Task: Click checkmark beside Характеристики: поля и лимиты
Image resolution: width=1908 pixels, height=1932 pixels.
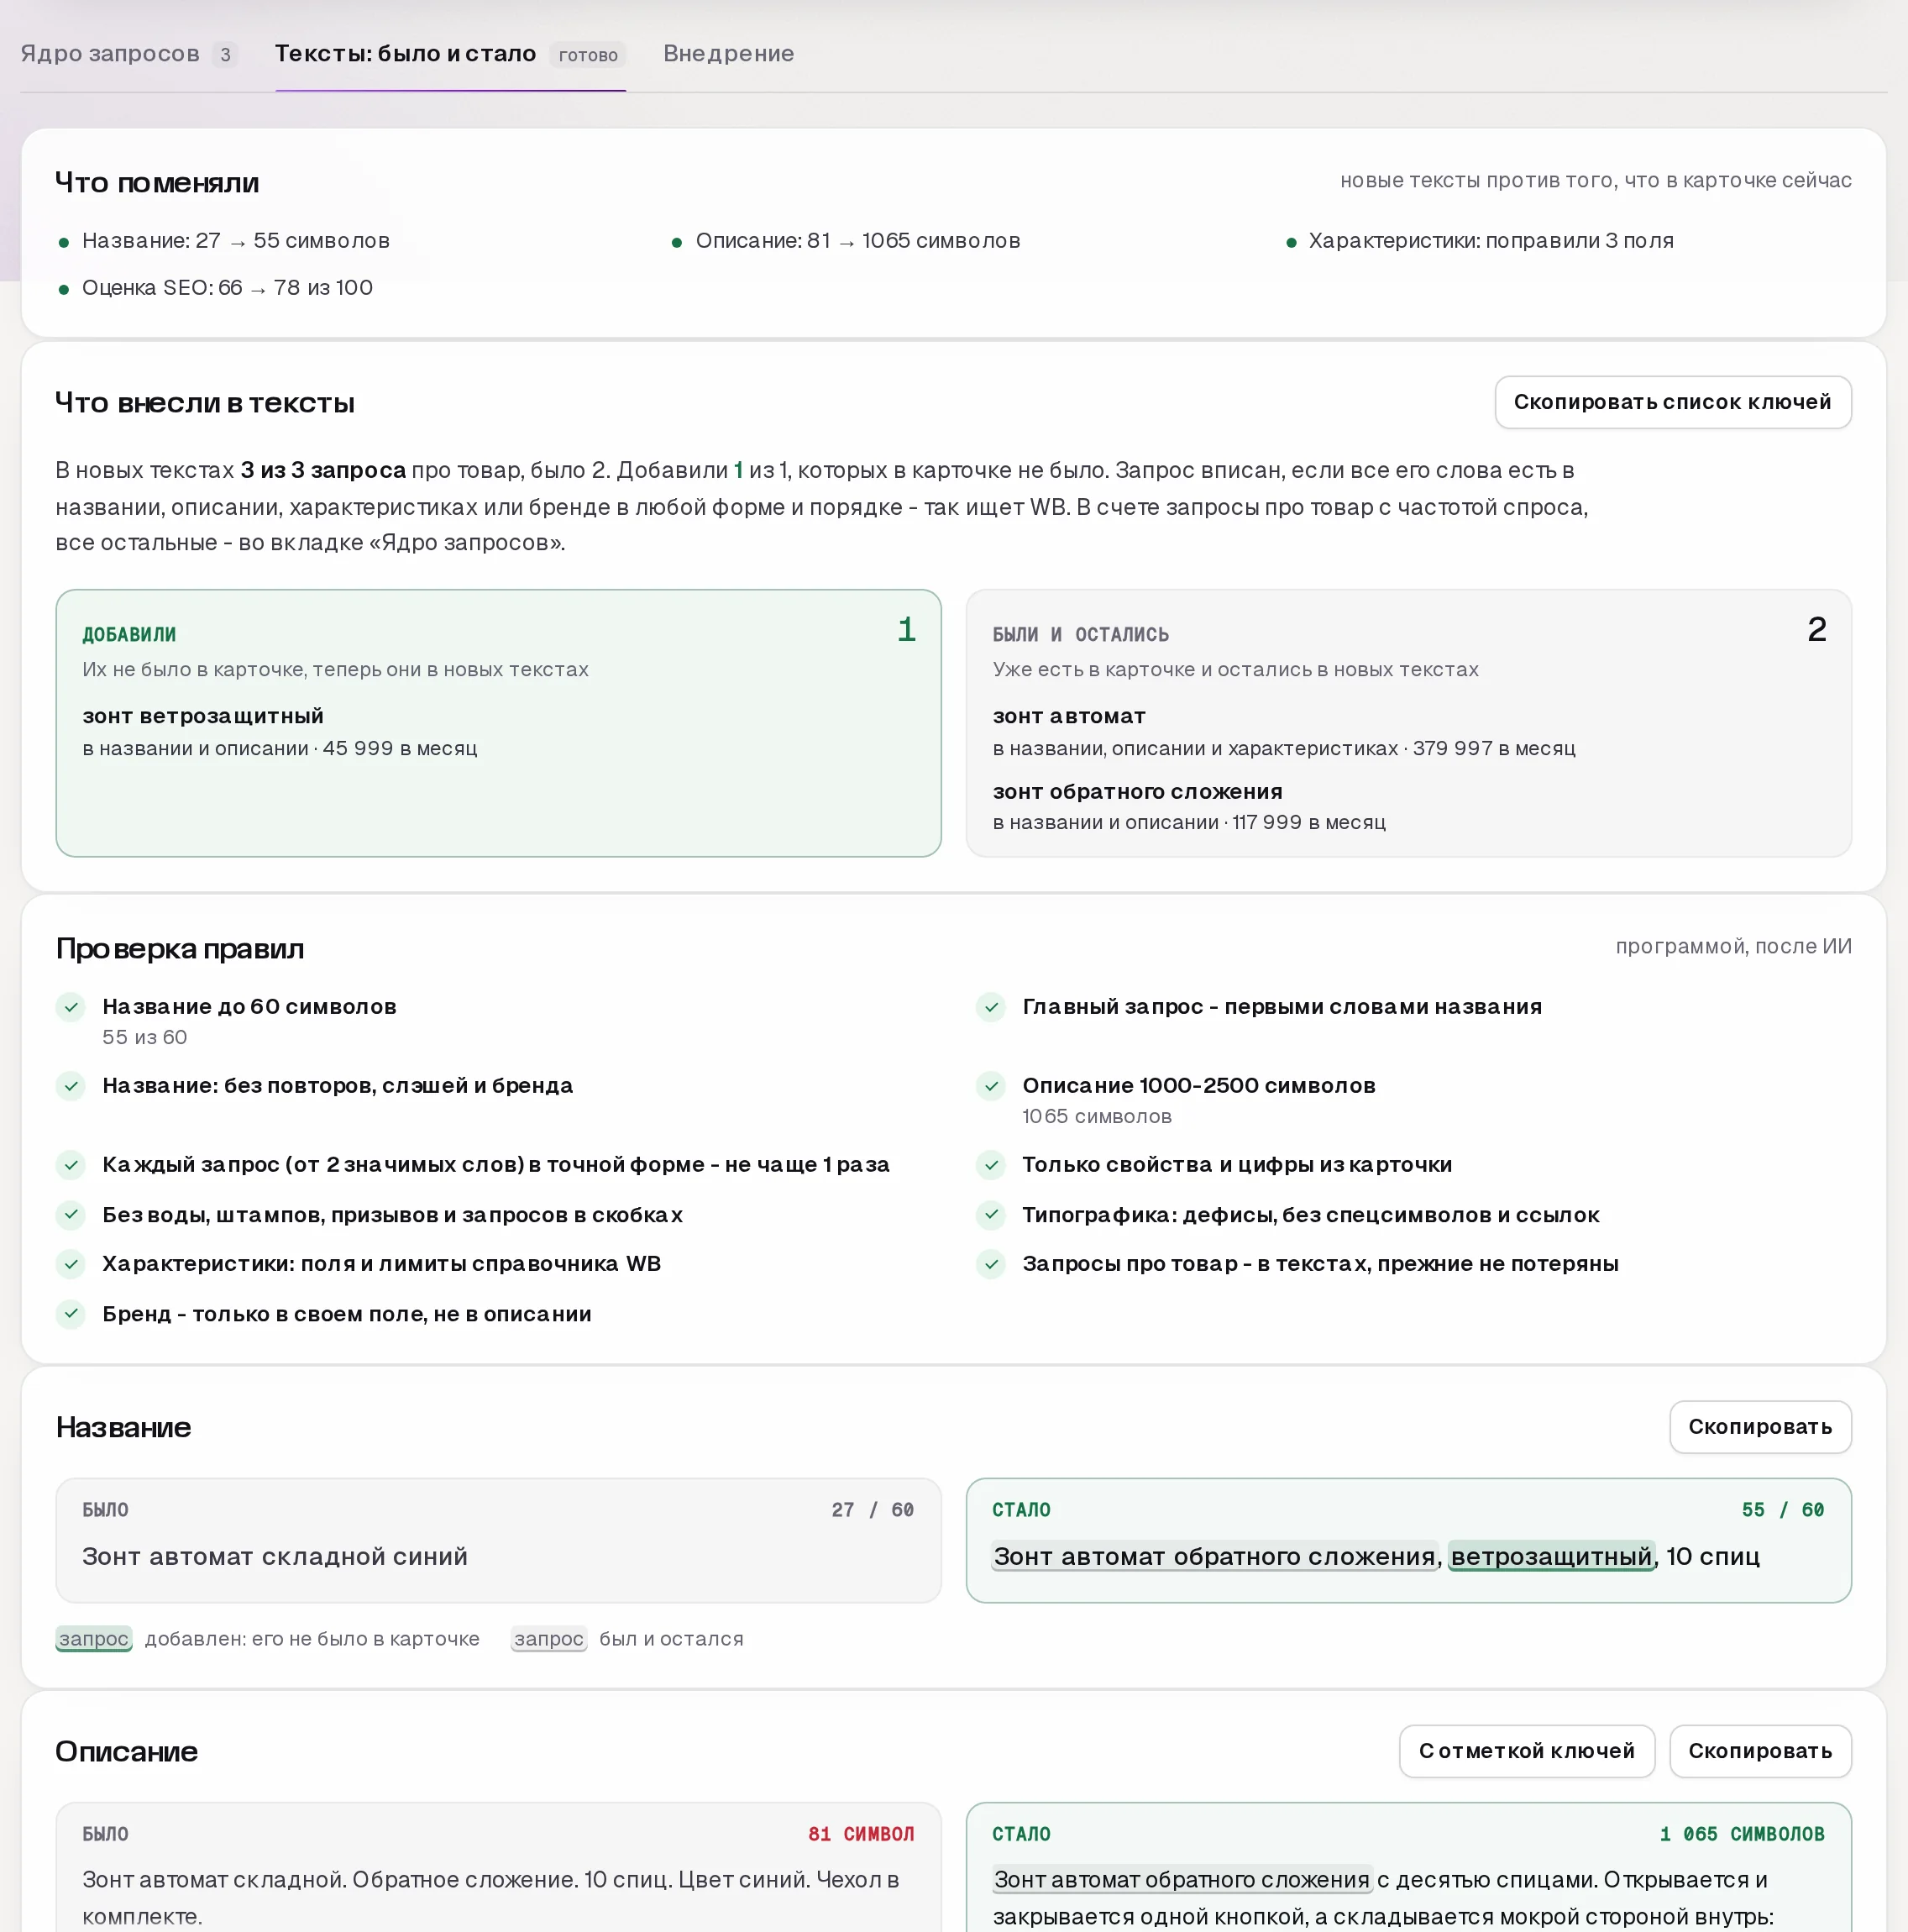Action: (71, 1264)
